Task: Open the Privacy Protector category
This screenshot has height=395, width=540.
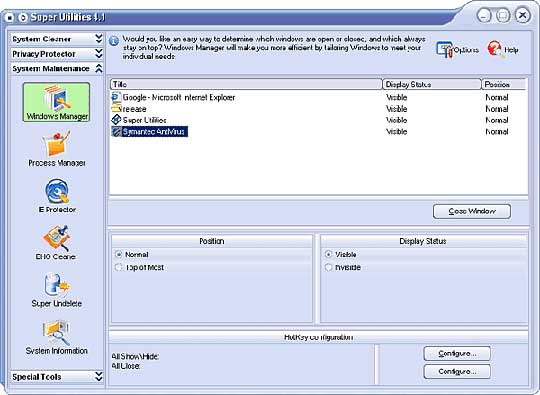Action: tap(57, 54)
